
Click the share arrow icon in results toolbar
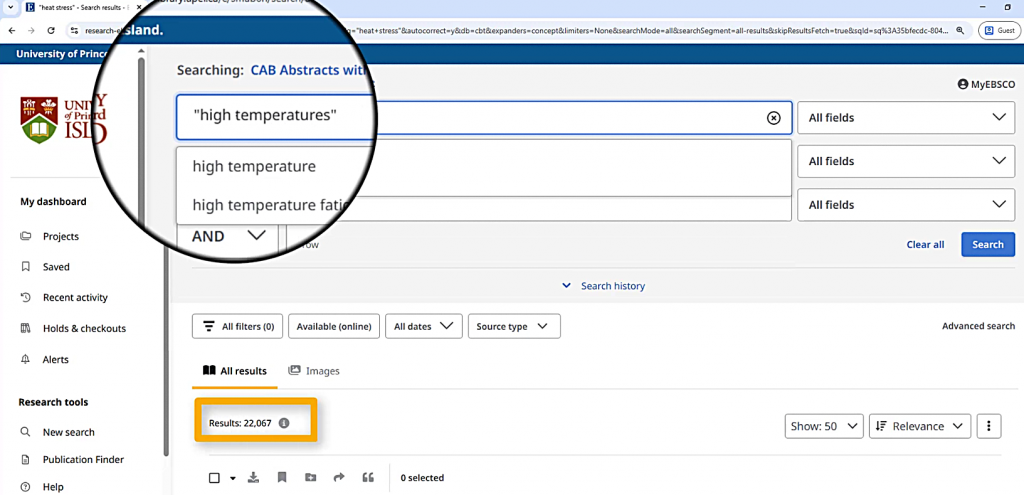point(339,478)
